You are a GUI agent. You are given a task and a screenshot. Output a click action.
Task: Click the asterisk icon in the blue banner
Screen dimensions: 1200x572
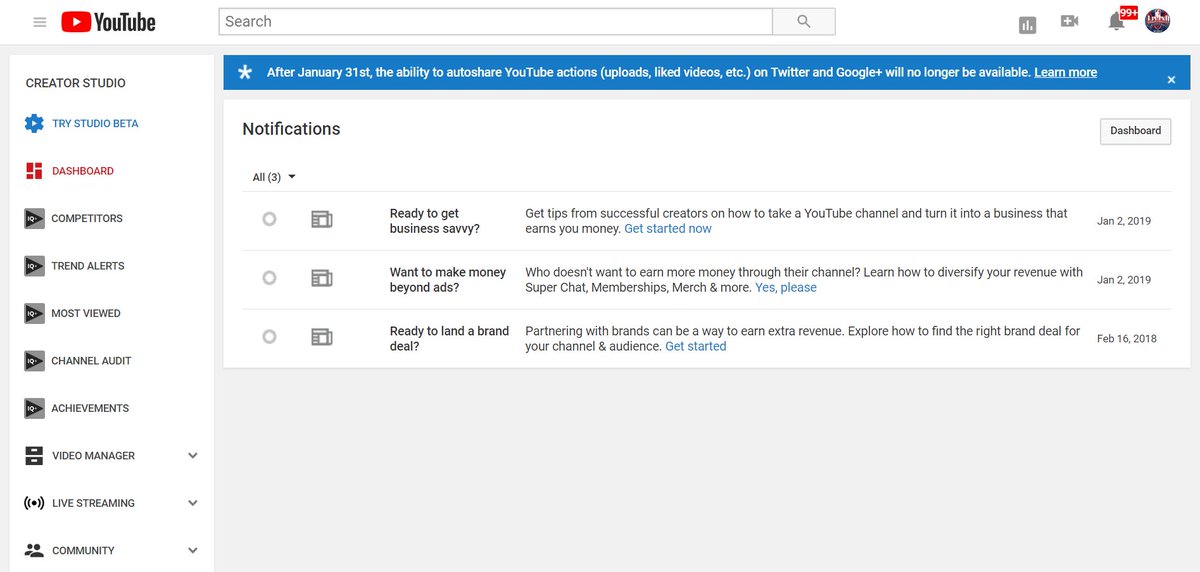pos(245,73)
